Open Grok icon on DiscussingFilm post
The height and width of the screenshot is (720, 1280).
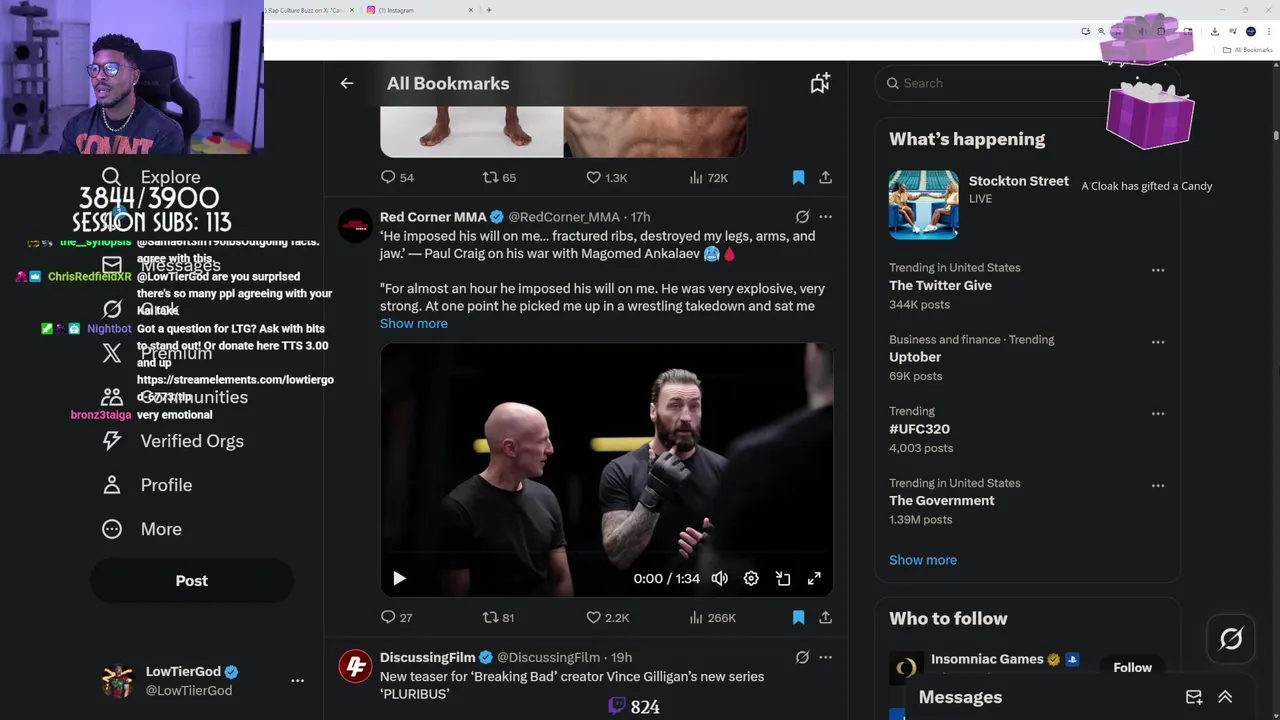pyautogui.click(x=802, y=657)
